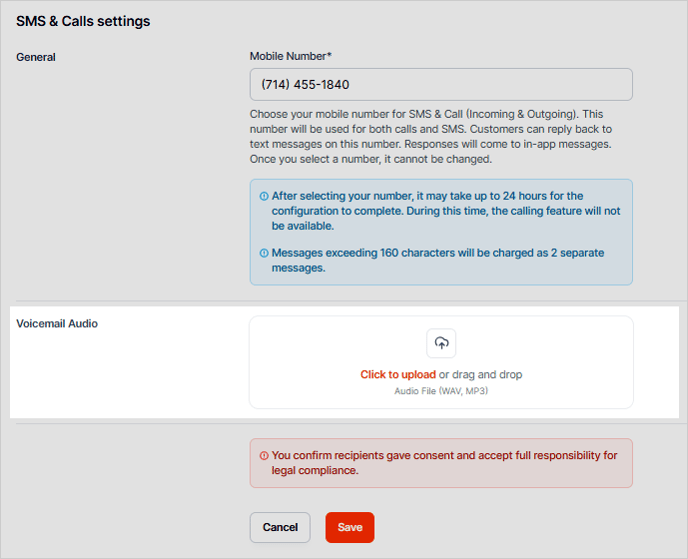
Task: Click the 24 hours configuration notice text
Action: tap(446, 211)
